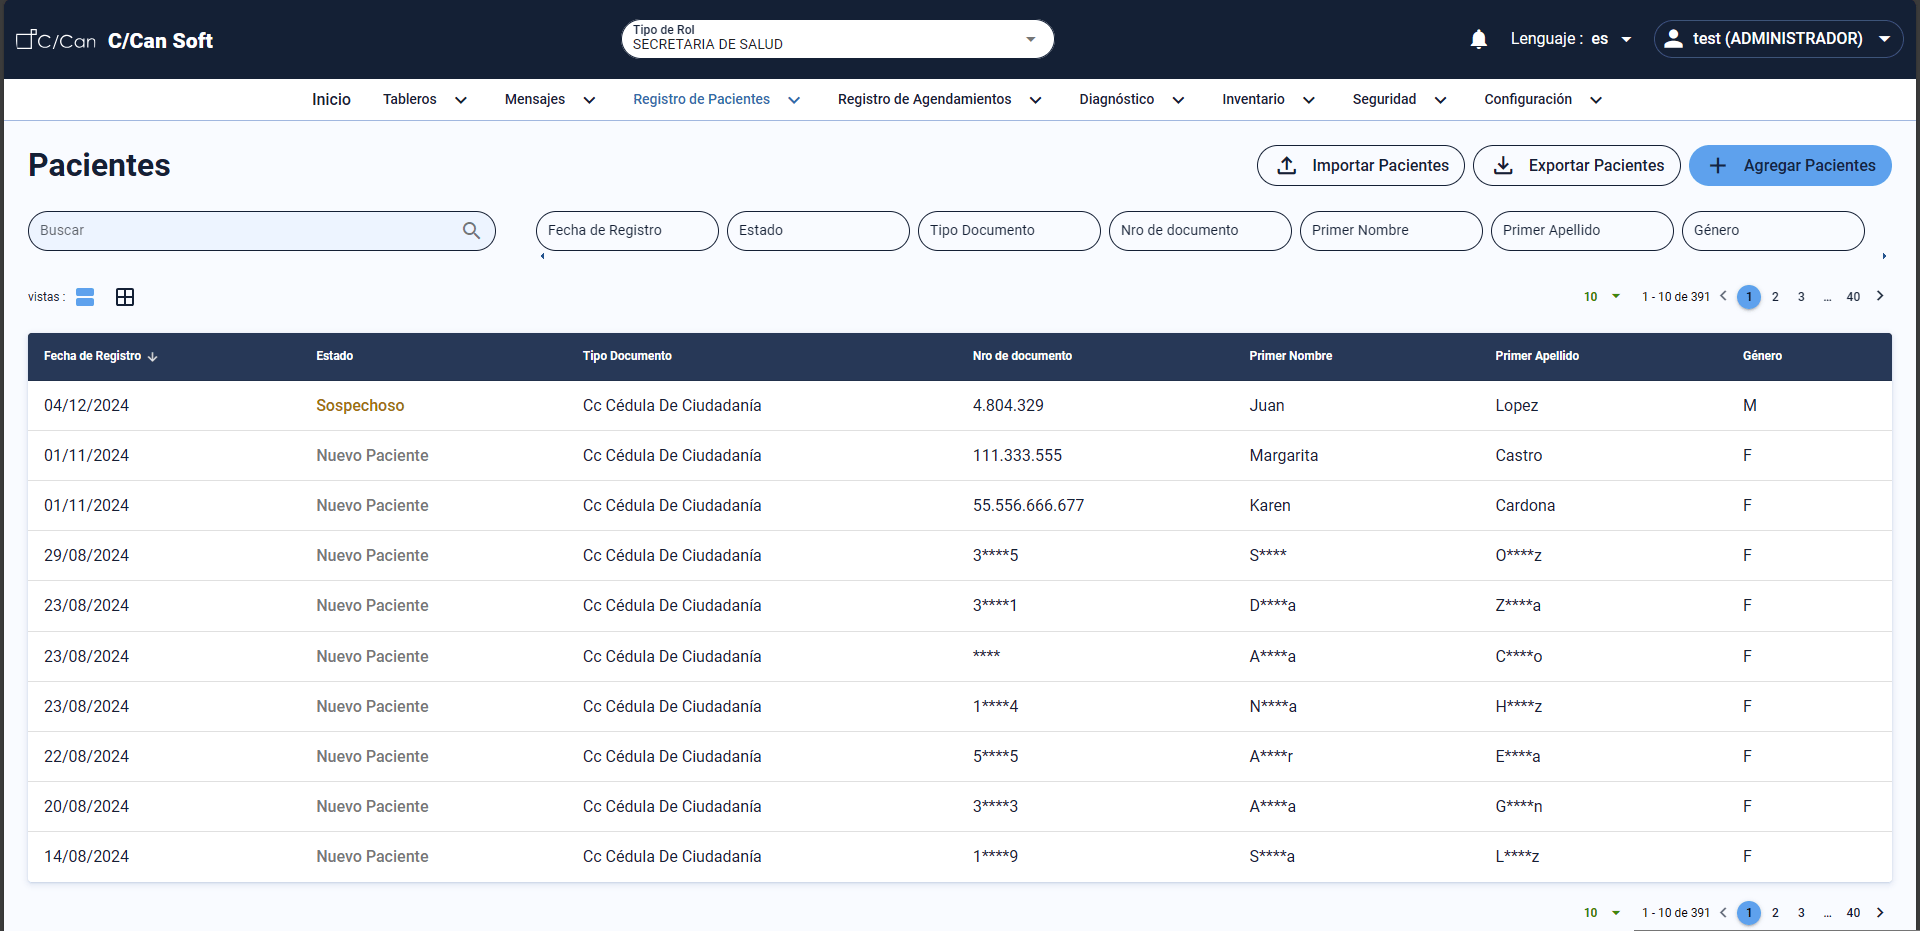The width and height of the screenshot is (1920, 931).
Task: Open the Inventario menu
Action: 1268,99
